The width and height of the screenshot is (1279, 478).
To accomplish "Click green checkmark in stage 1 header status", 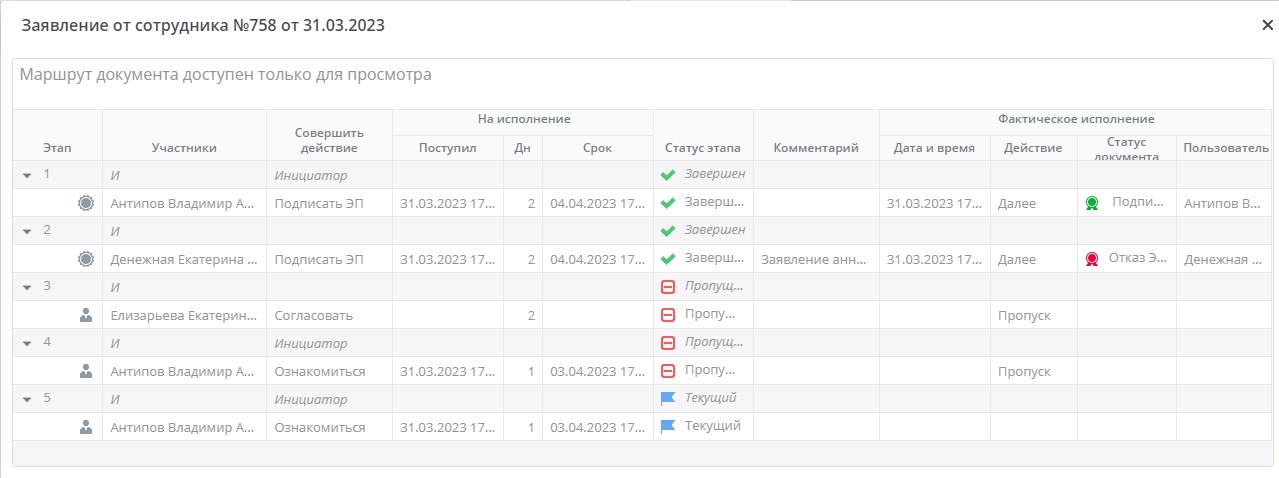I will [x=668, y=175].
